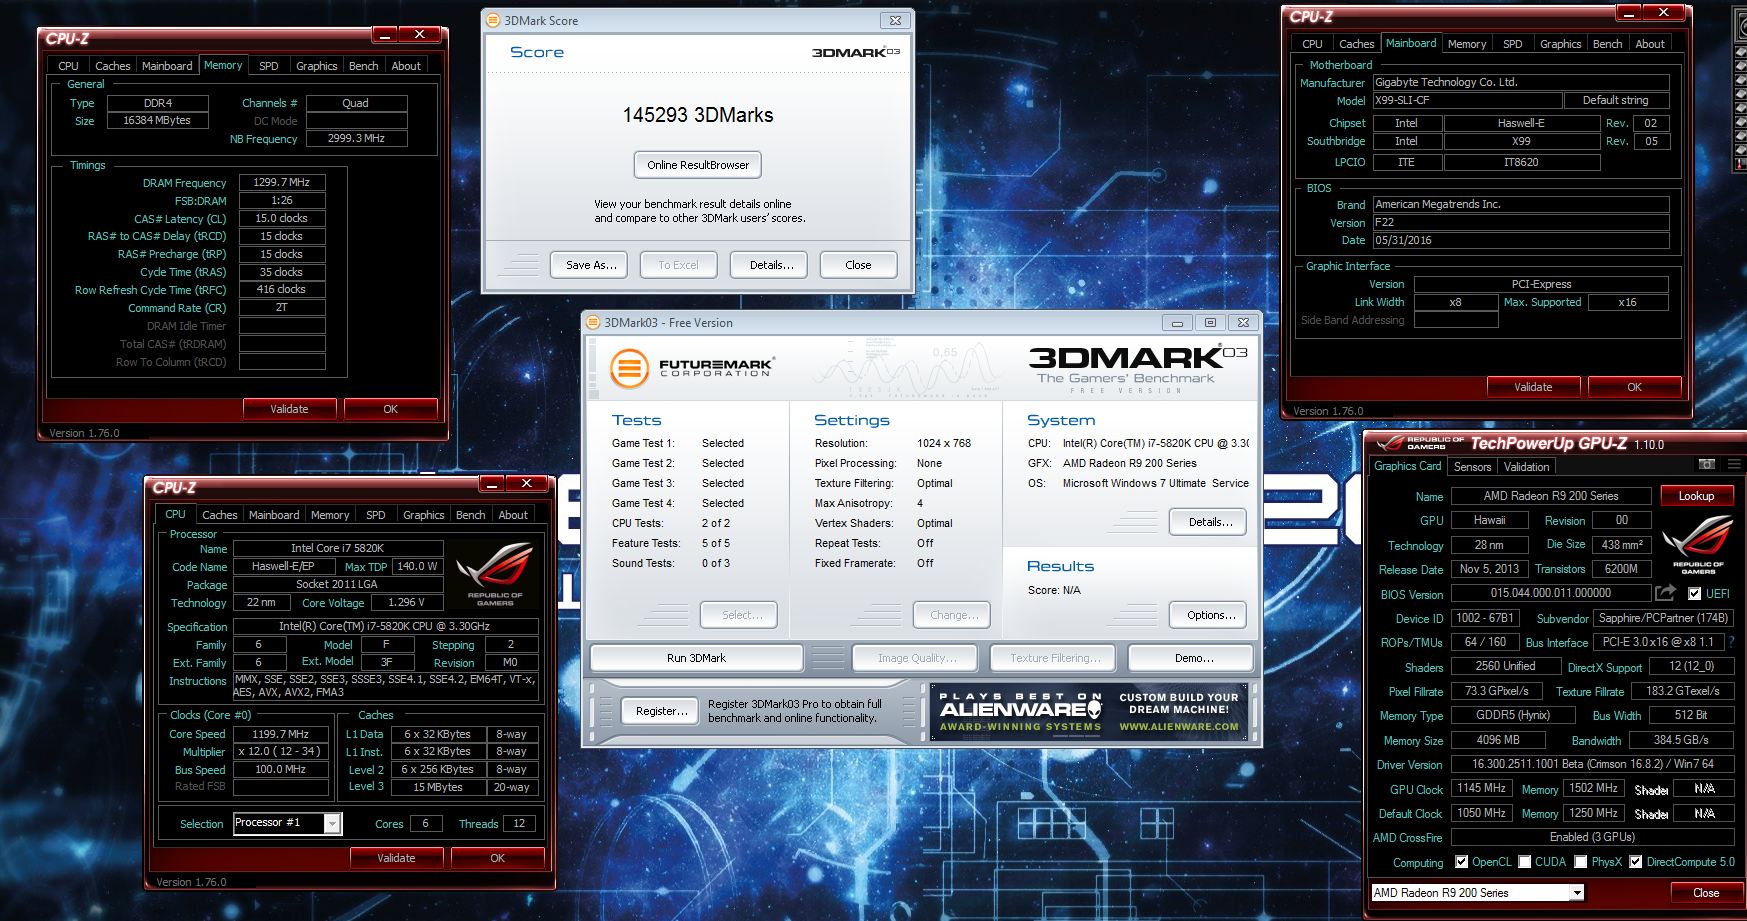Open the AMD Radeon R9 200 Series card dropdown
The width and height of the screenshot is (1747, 921).
[1578, 893]
